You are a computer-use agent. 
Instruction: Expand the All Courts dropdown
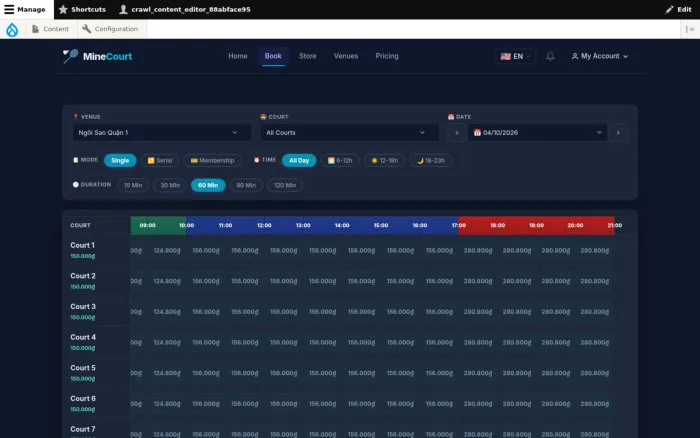point(350,133)
